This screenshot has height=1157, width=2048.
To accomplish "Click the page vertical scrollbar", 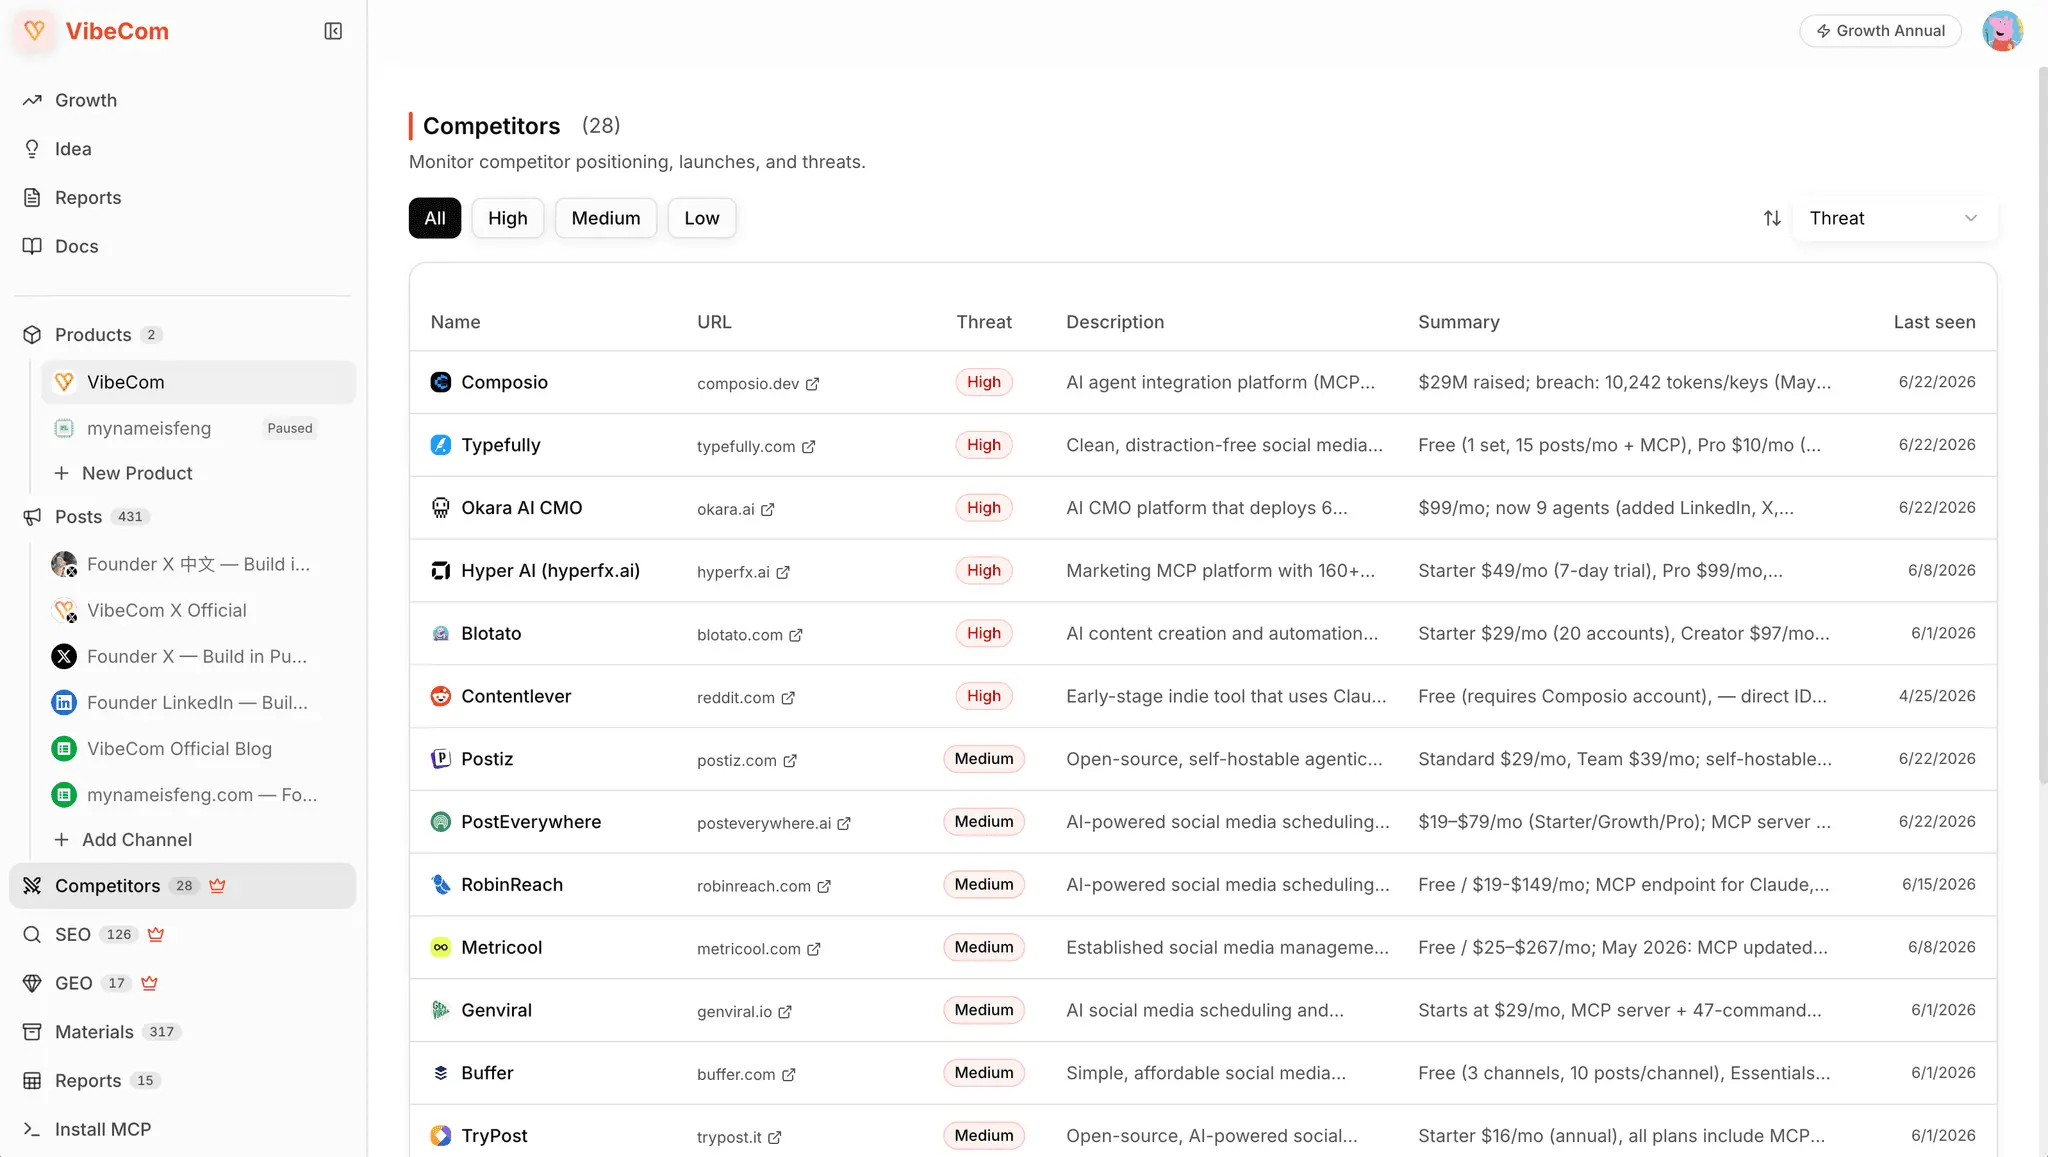I will point(2042,425).
